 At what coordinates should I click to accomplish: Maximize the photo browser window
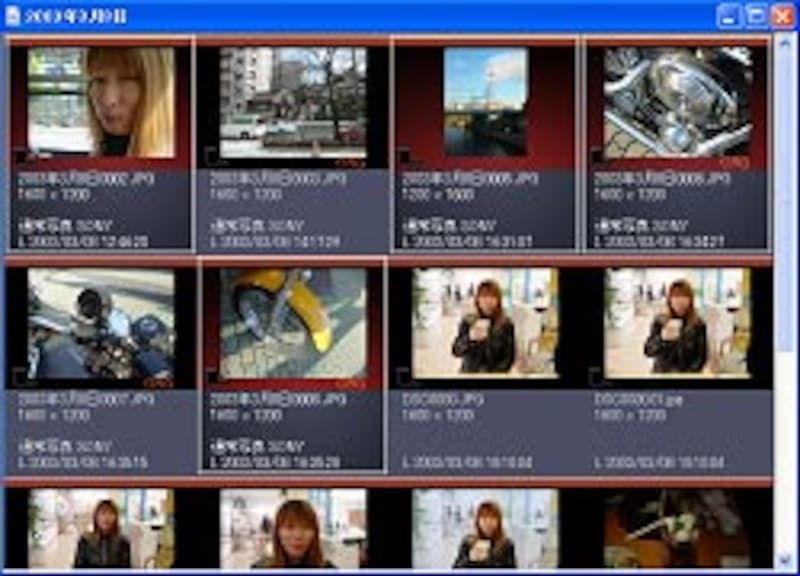pyautogui.click(x=756, y=16)
